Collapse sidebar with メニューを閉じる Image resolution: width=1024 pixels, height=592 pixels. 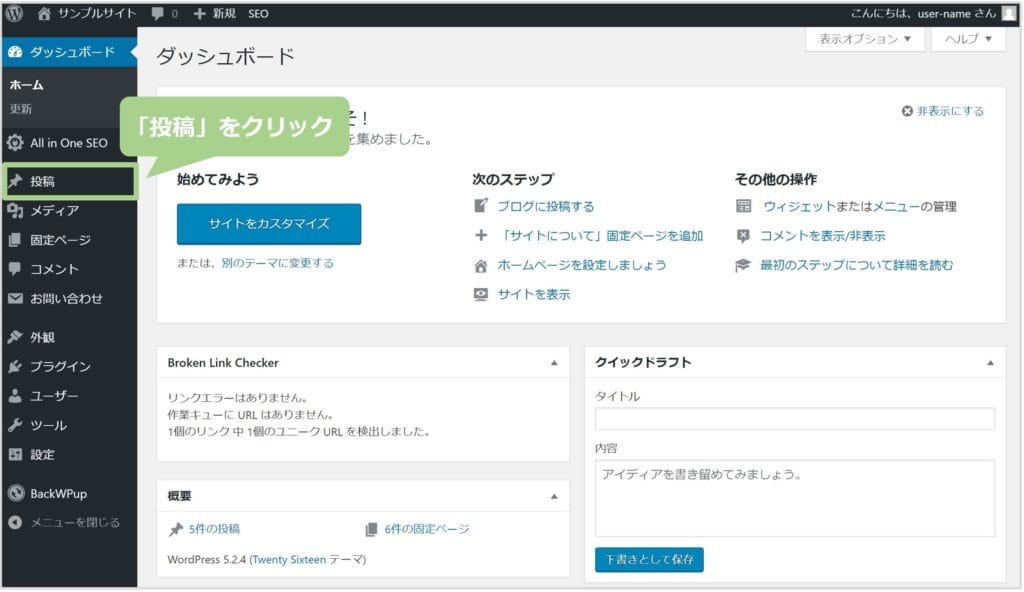pos(74,522)
